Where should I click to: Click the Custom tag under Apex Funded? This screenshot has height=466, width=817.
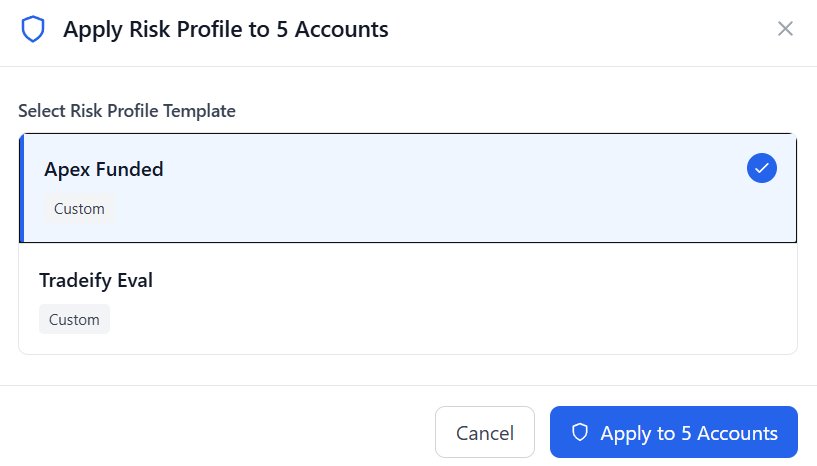(x=79, y=209)
